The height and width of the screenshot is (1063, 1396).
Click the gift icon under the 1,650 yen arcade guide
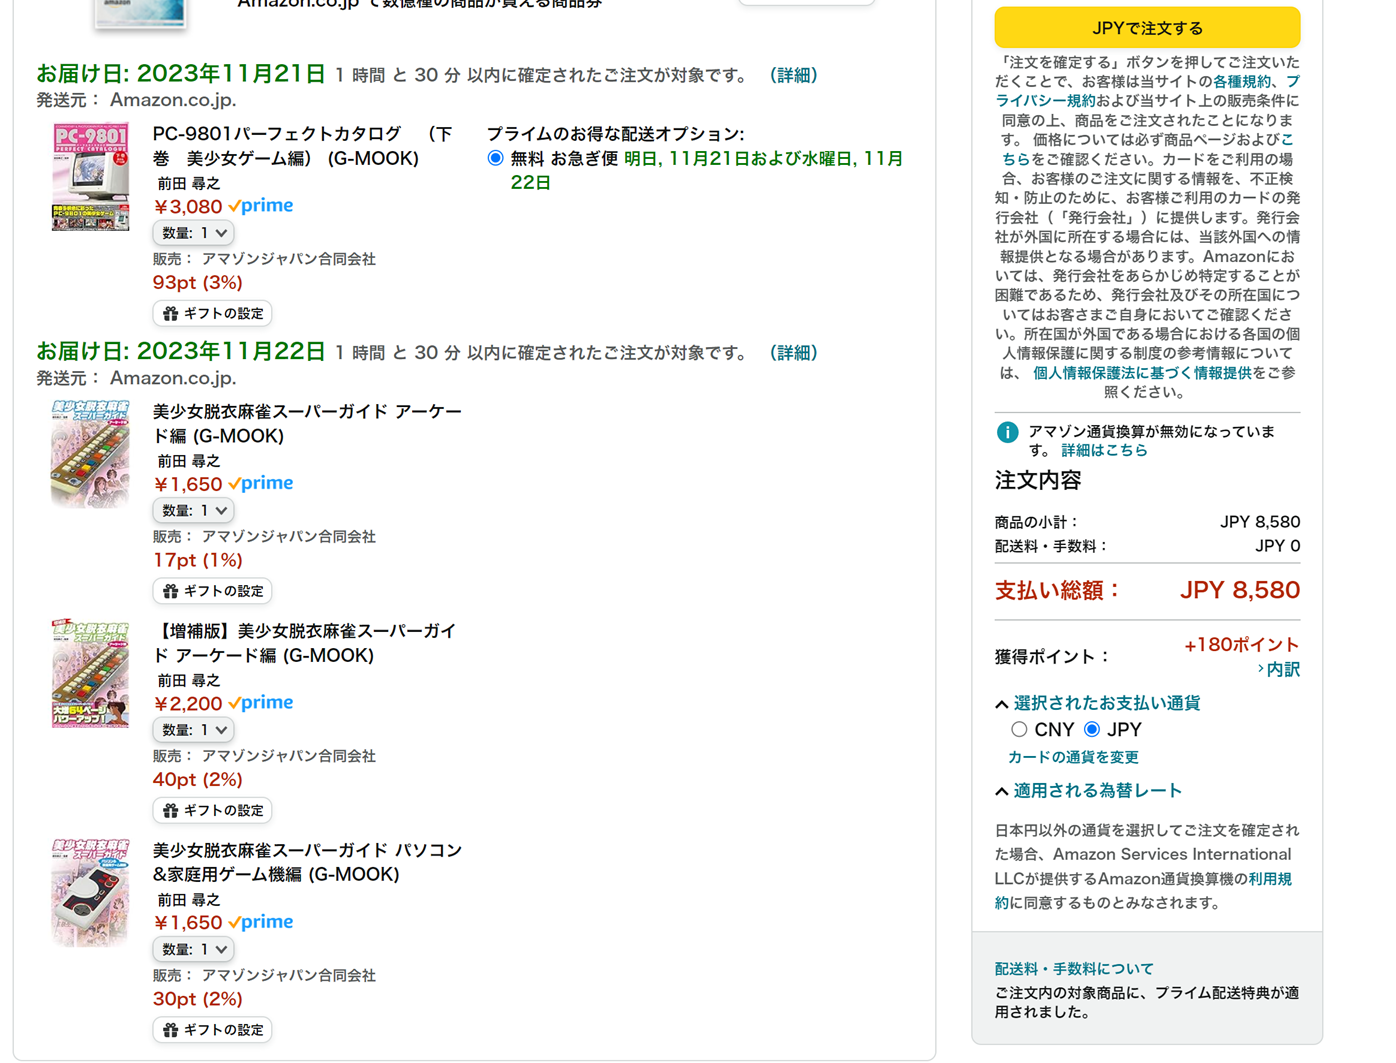click(x=171, y=592)
